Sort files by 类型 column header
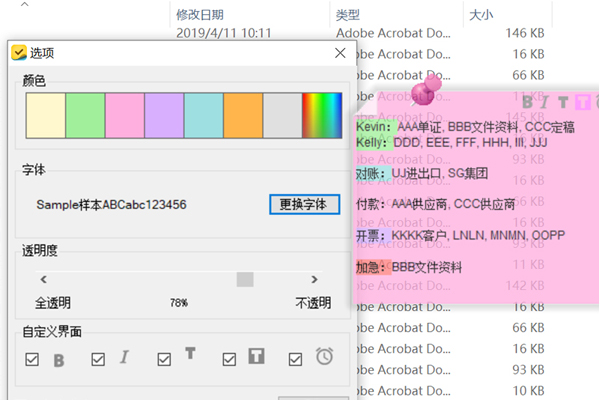The image size is (600, 400). [x=347, y=15]
